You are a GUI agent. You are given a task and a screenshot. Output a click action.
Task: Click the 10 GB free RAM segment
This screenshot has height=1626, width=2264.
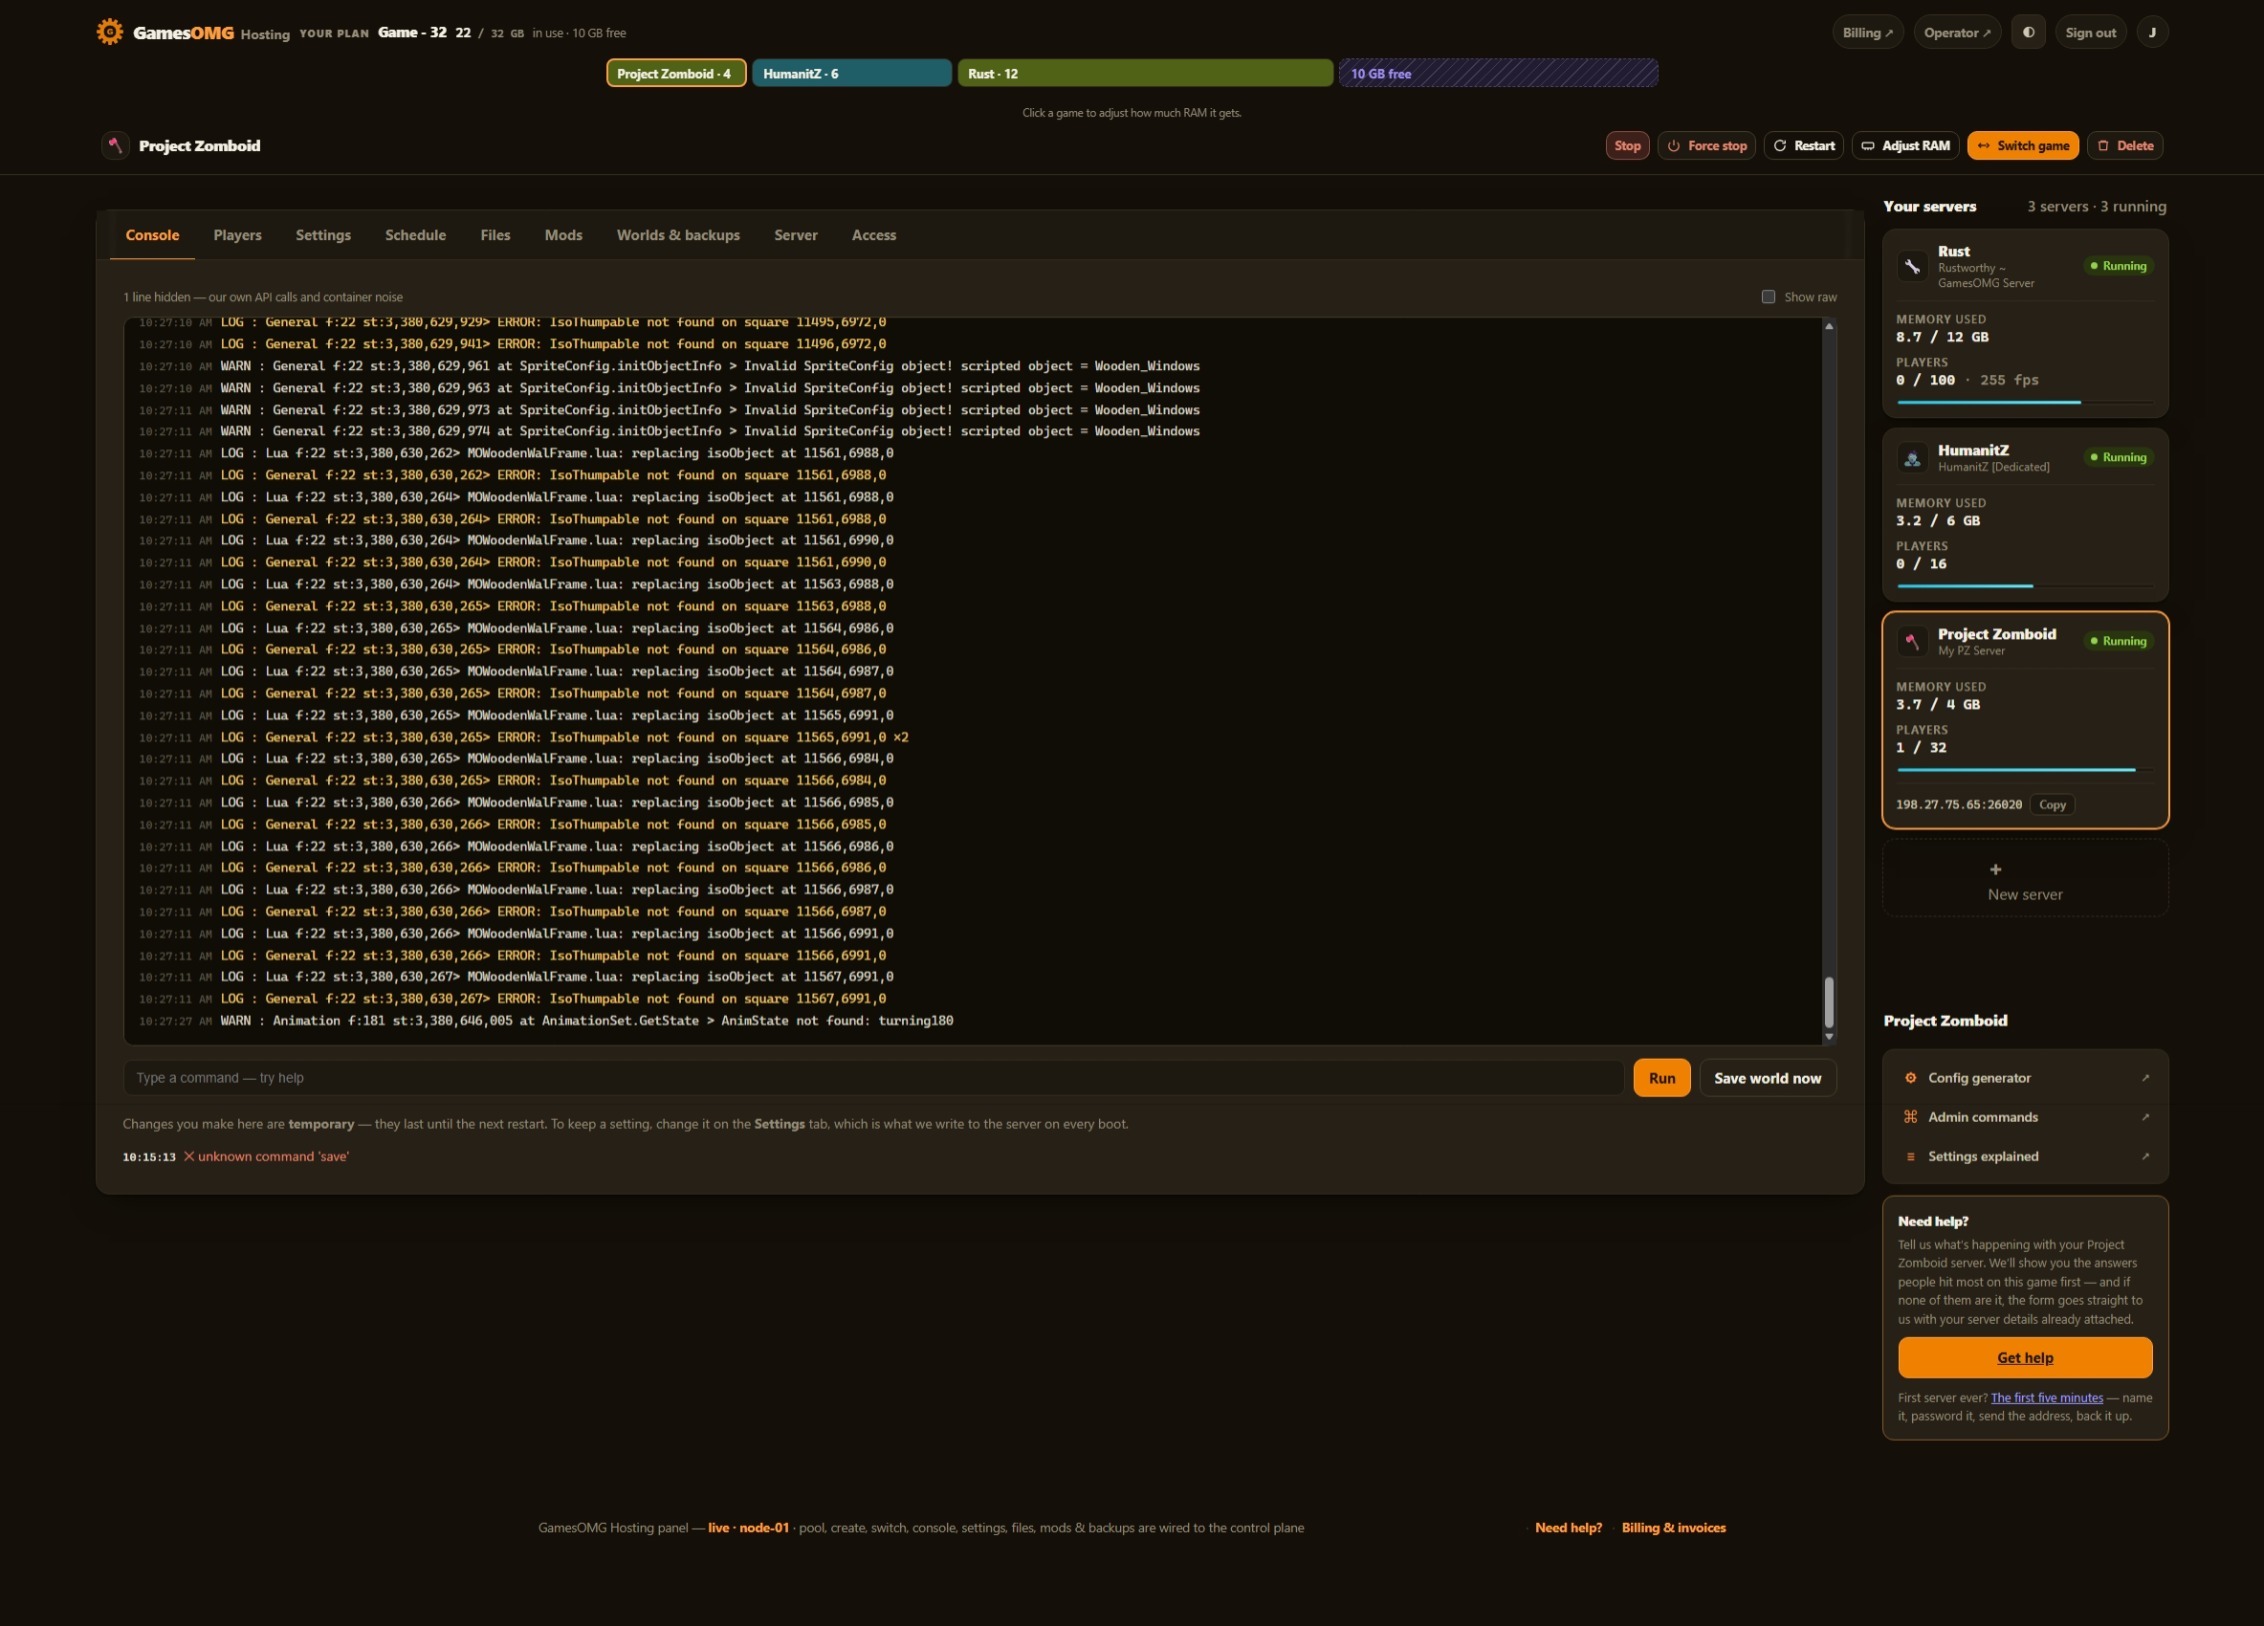[x=1498, y=73]
